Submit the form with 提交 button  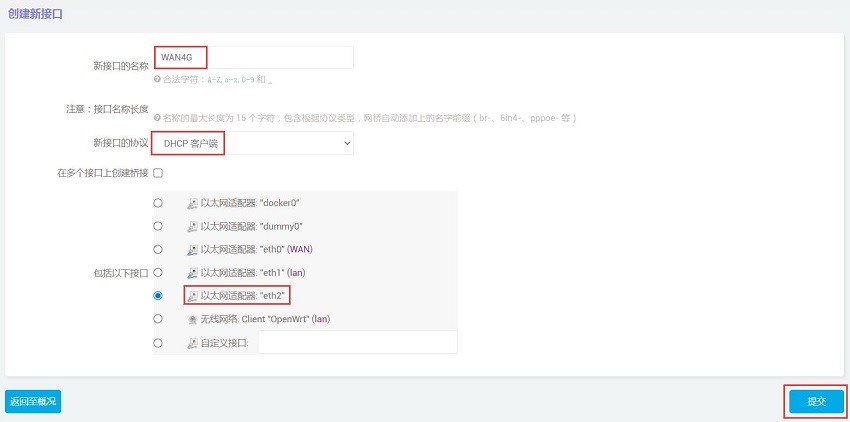click(x=816, y=401)
